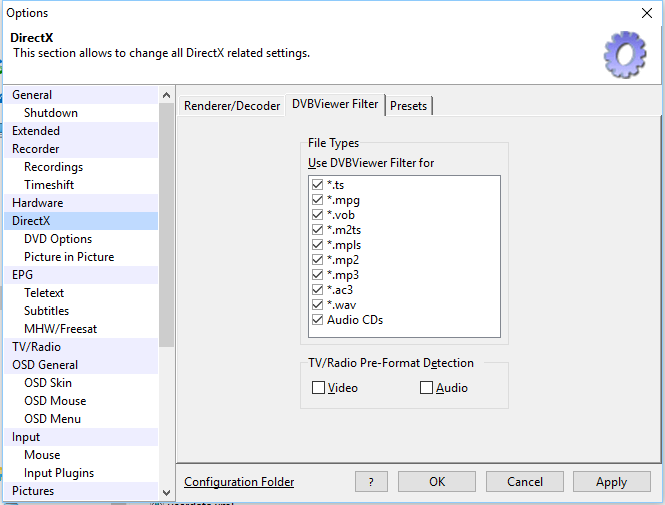Apply the settings with Apply button

tap(611, 482)
